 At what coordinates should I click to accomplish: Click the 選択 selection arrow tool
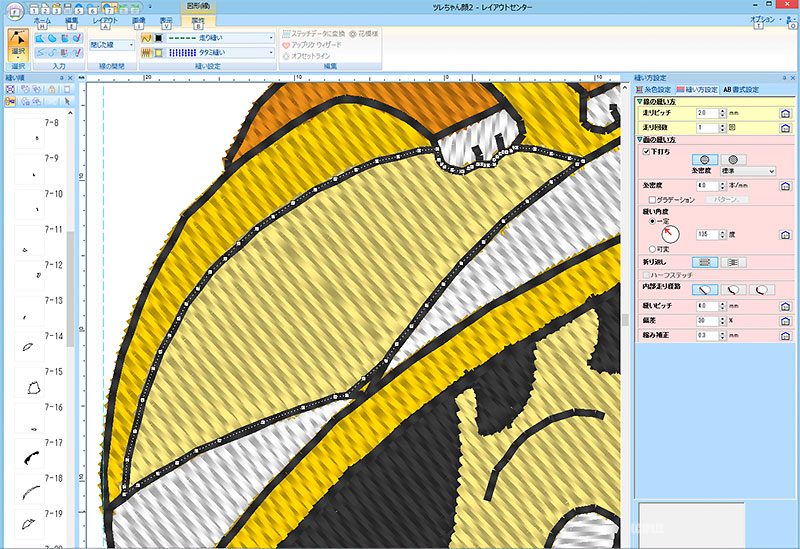pyautogui.click(x=18, y=42)
